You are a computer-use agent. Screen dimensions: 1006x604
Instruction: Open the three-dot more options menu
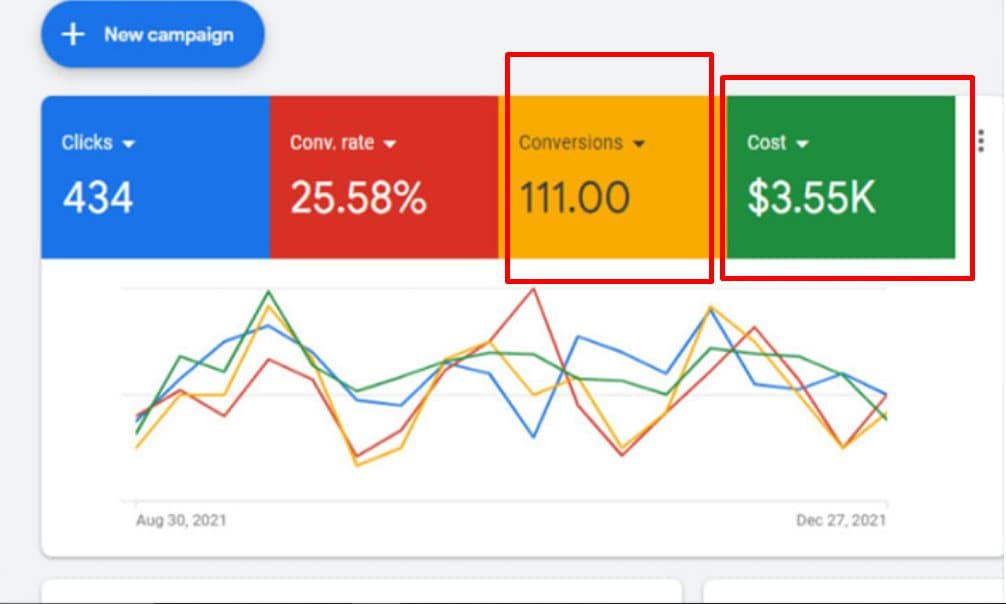click(981, 141)
